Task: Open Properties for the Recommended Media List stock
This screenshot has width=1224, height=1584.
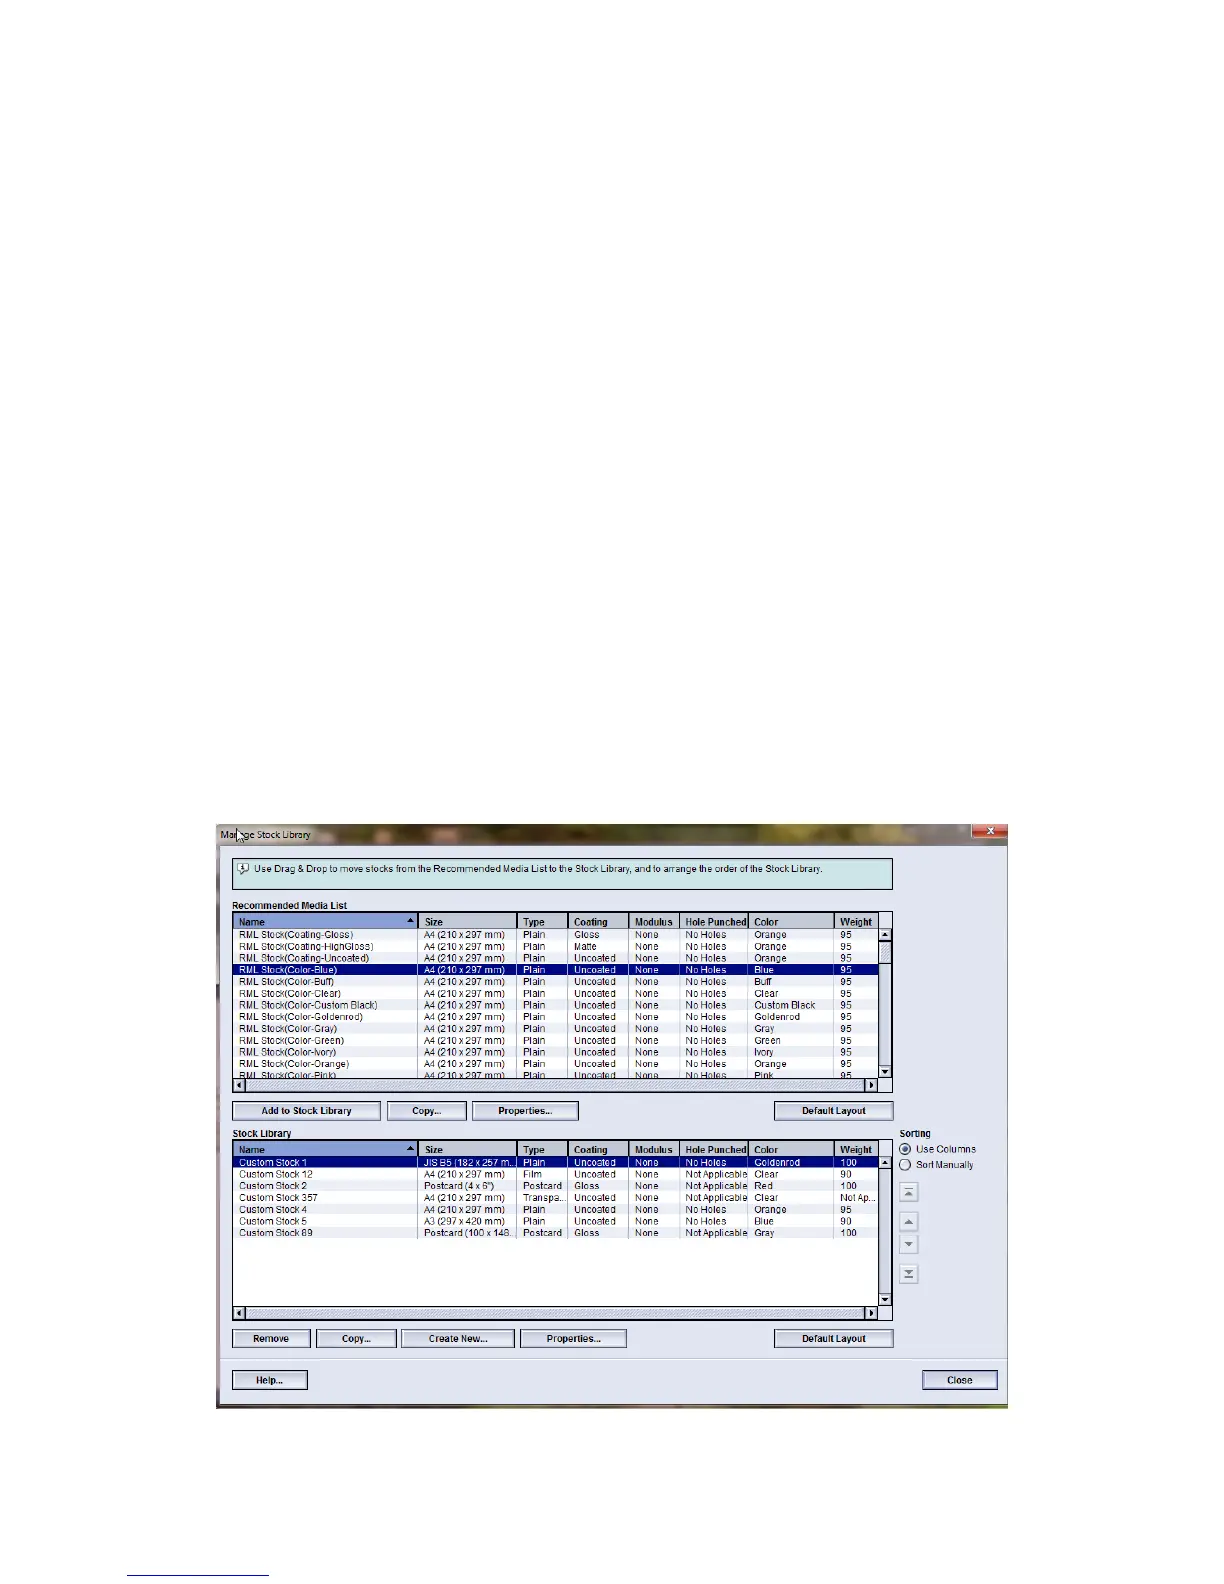Action: pos(525,1111)
